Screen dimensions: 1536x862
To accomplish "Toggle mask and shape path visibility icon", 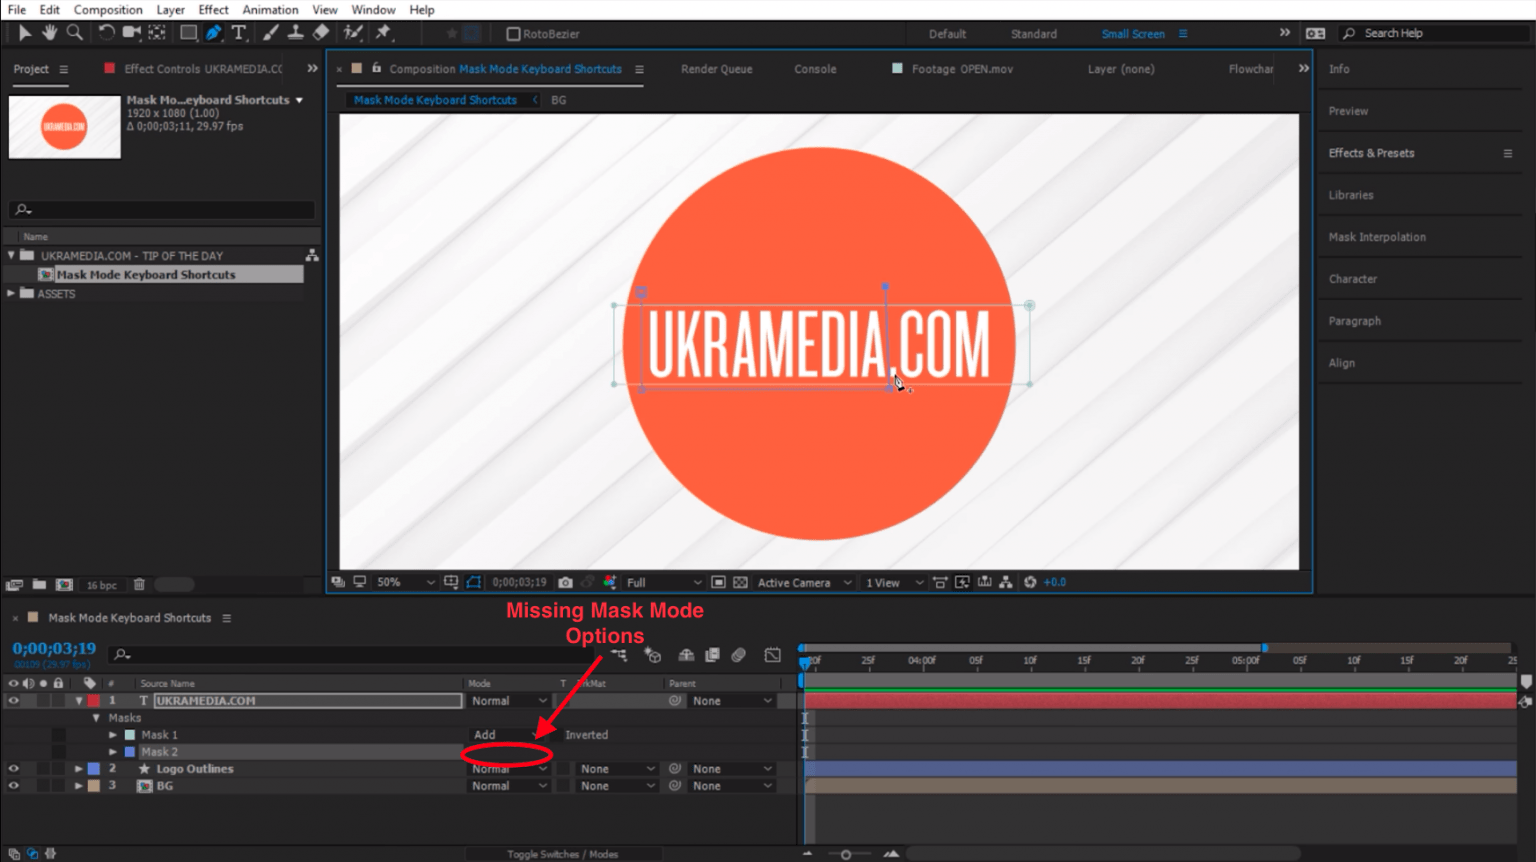I will 474,582.
